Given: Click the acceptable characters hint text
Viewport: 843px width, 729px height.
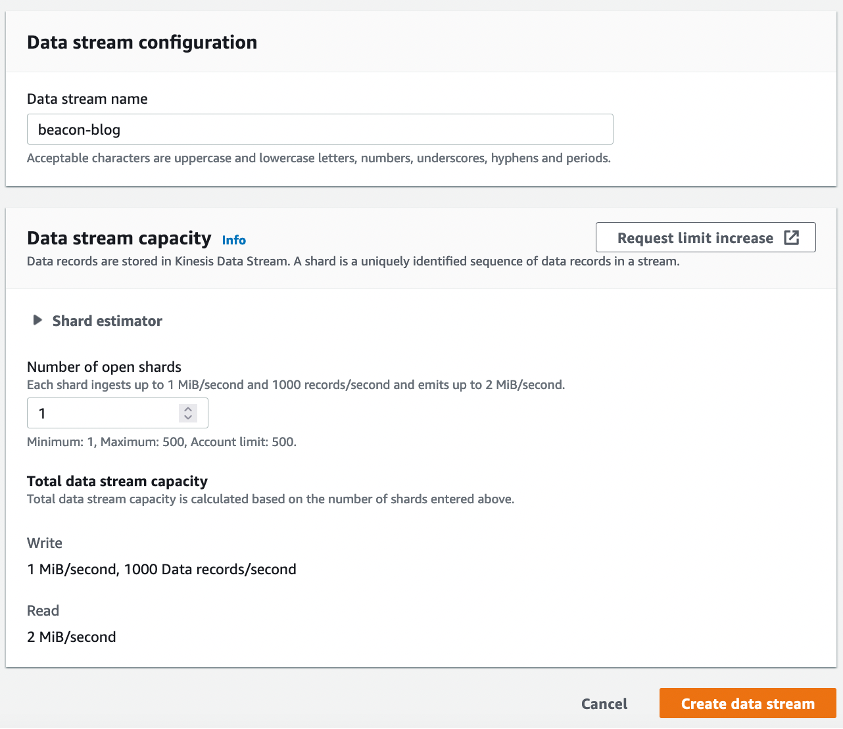Looking at the screenshot, I should pyautogui.click(x=318, y=158).
